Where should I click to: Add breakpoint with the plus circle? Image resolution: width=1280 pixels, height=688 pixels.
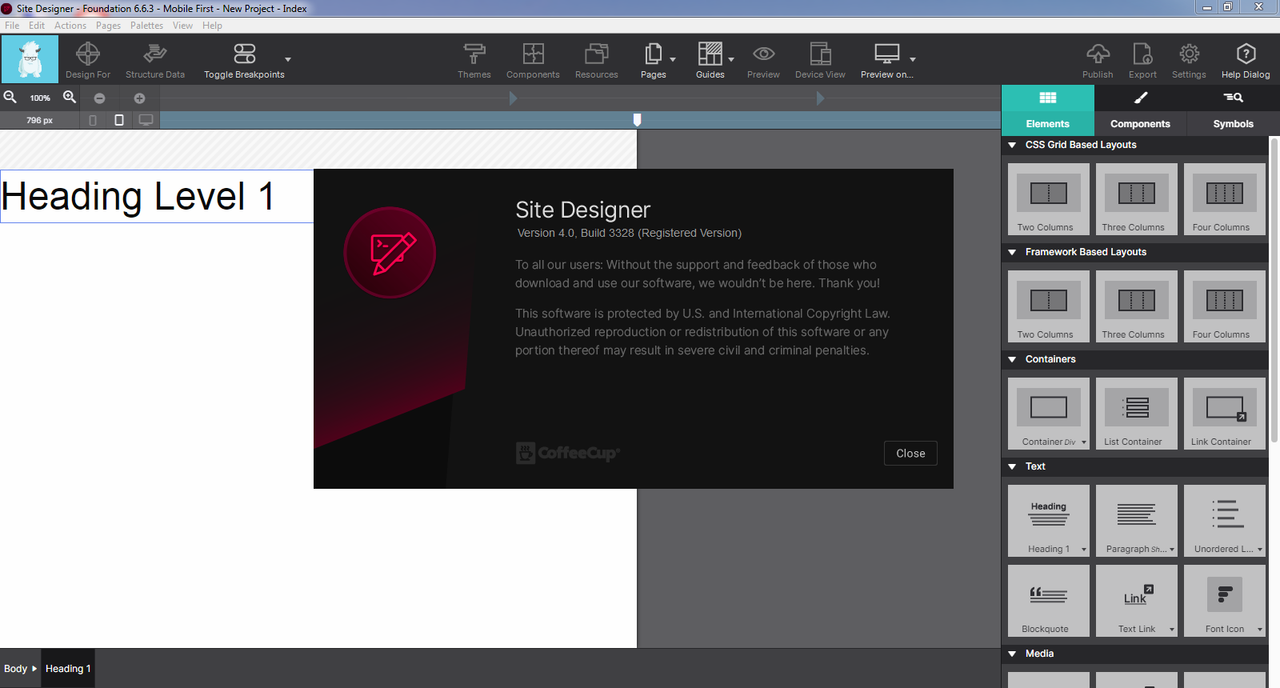139,98
